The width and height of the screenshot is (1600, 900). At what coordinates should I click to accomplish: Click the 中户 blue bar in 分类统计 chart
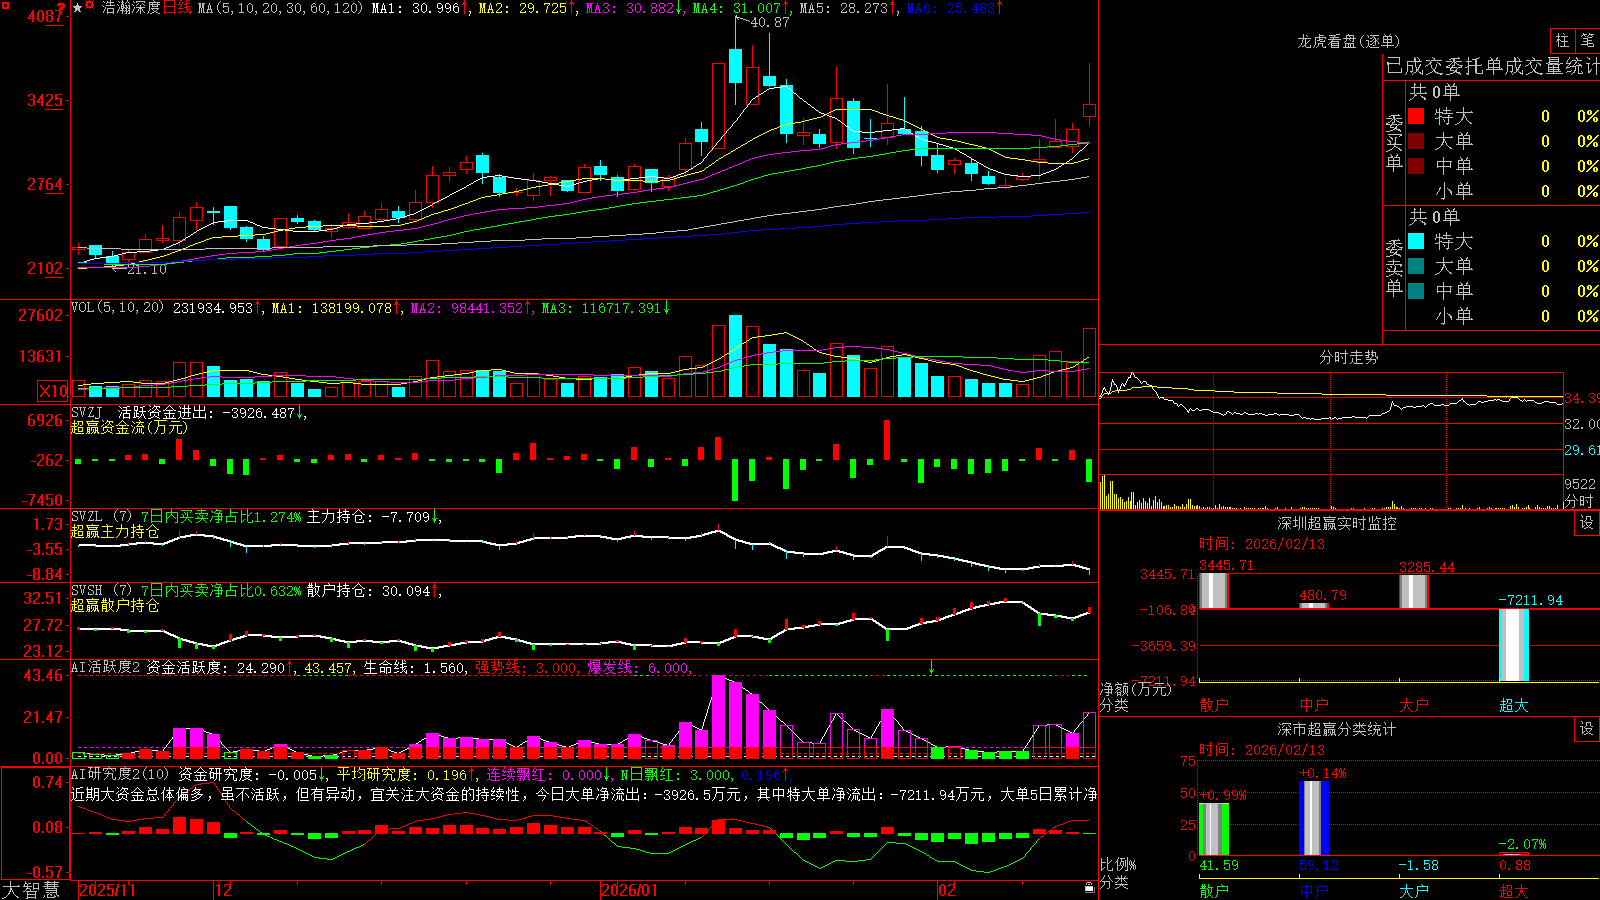coord(1314,818)
